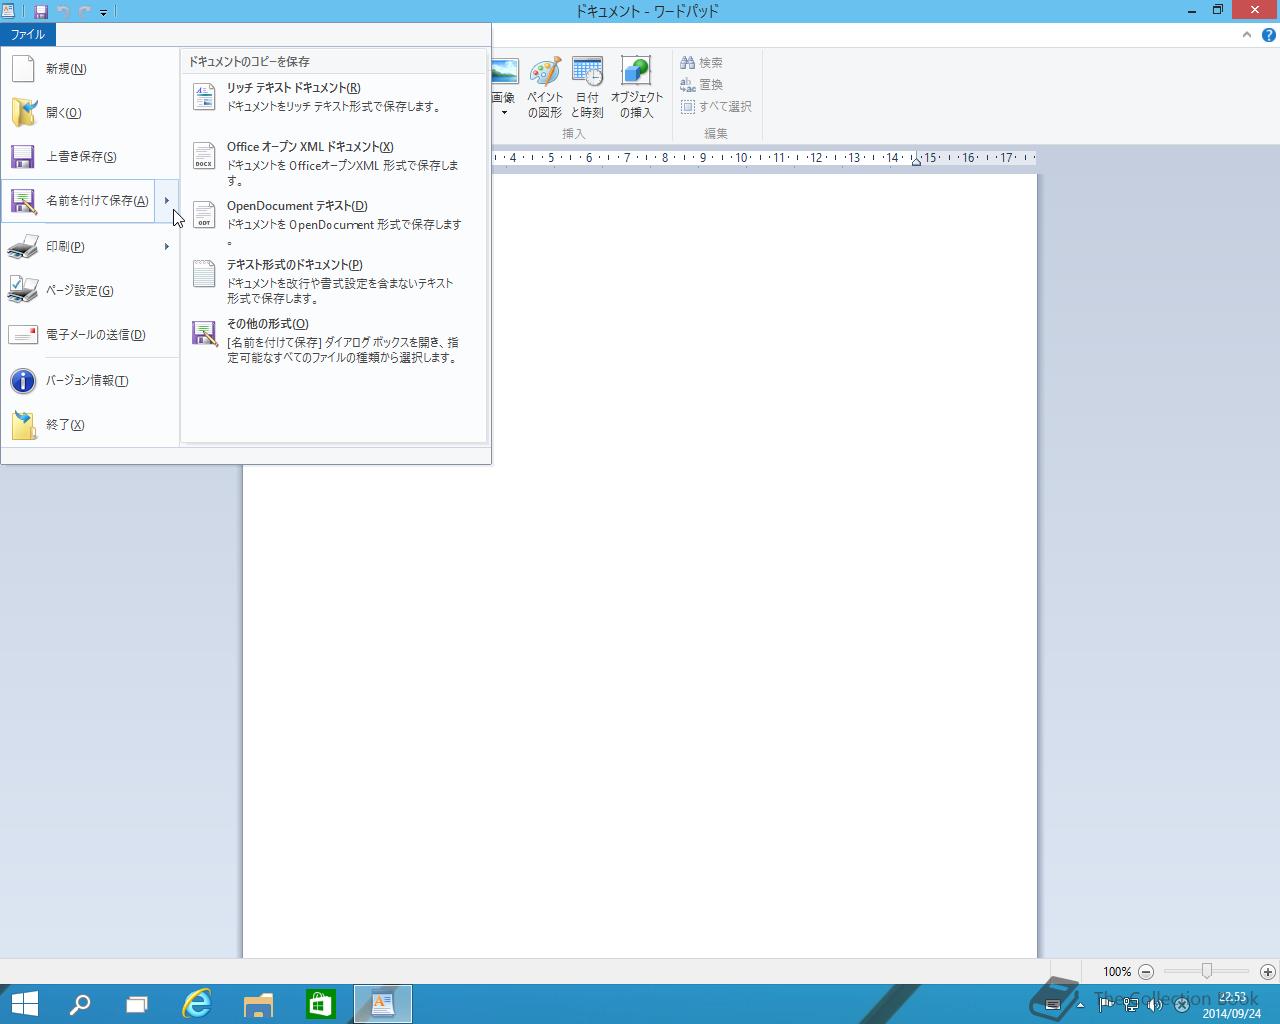Click the 新規(N) label
This screenshot has height=1024, width=1280.
66,69
